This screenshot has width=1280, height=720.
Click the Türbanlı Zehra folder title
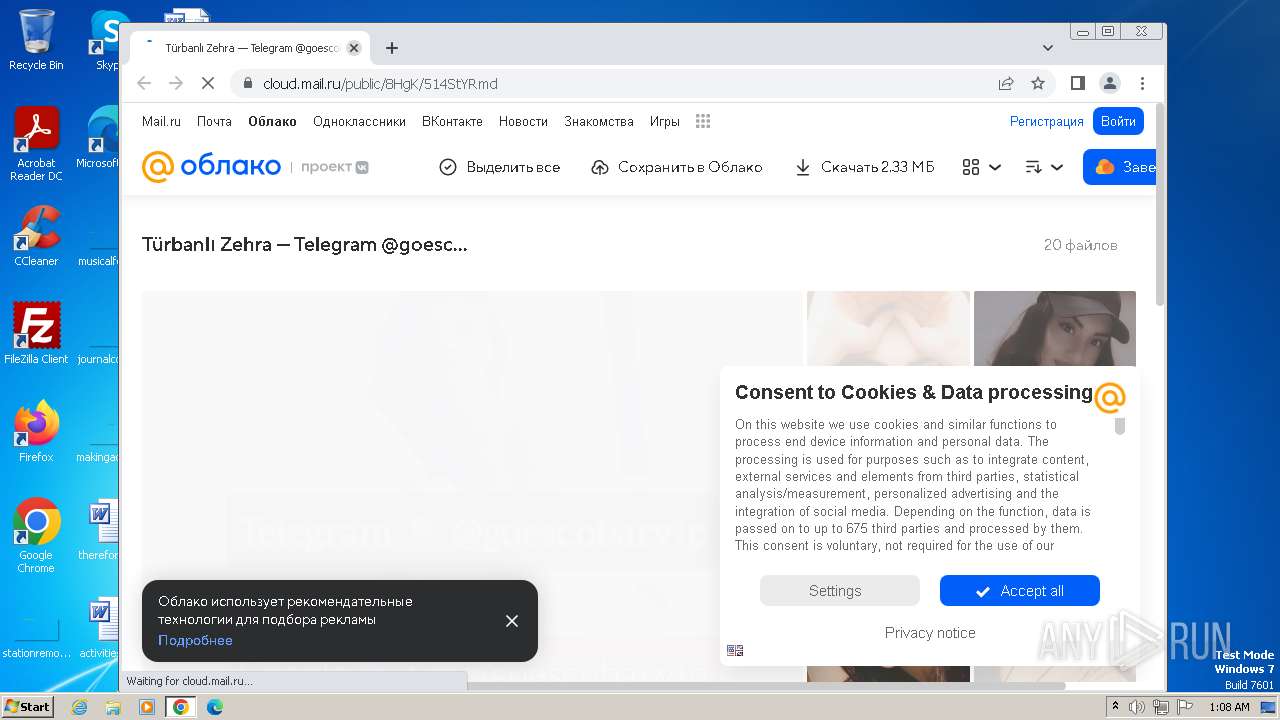tap(305, 245)
